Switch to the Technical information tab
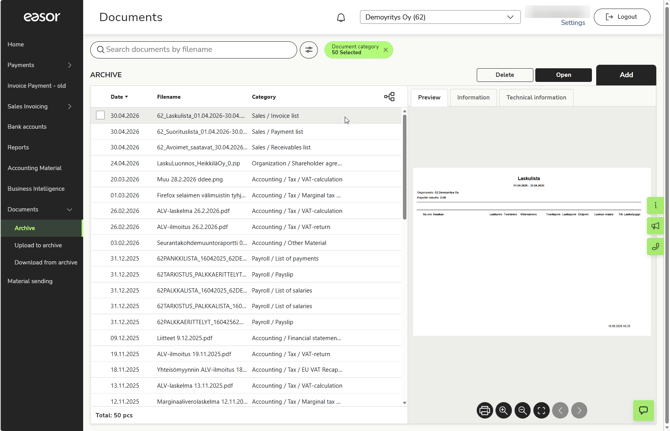The height and width of the screenshot is (431, 670). pyautogui.click(x=536, y=97)
